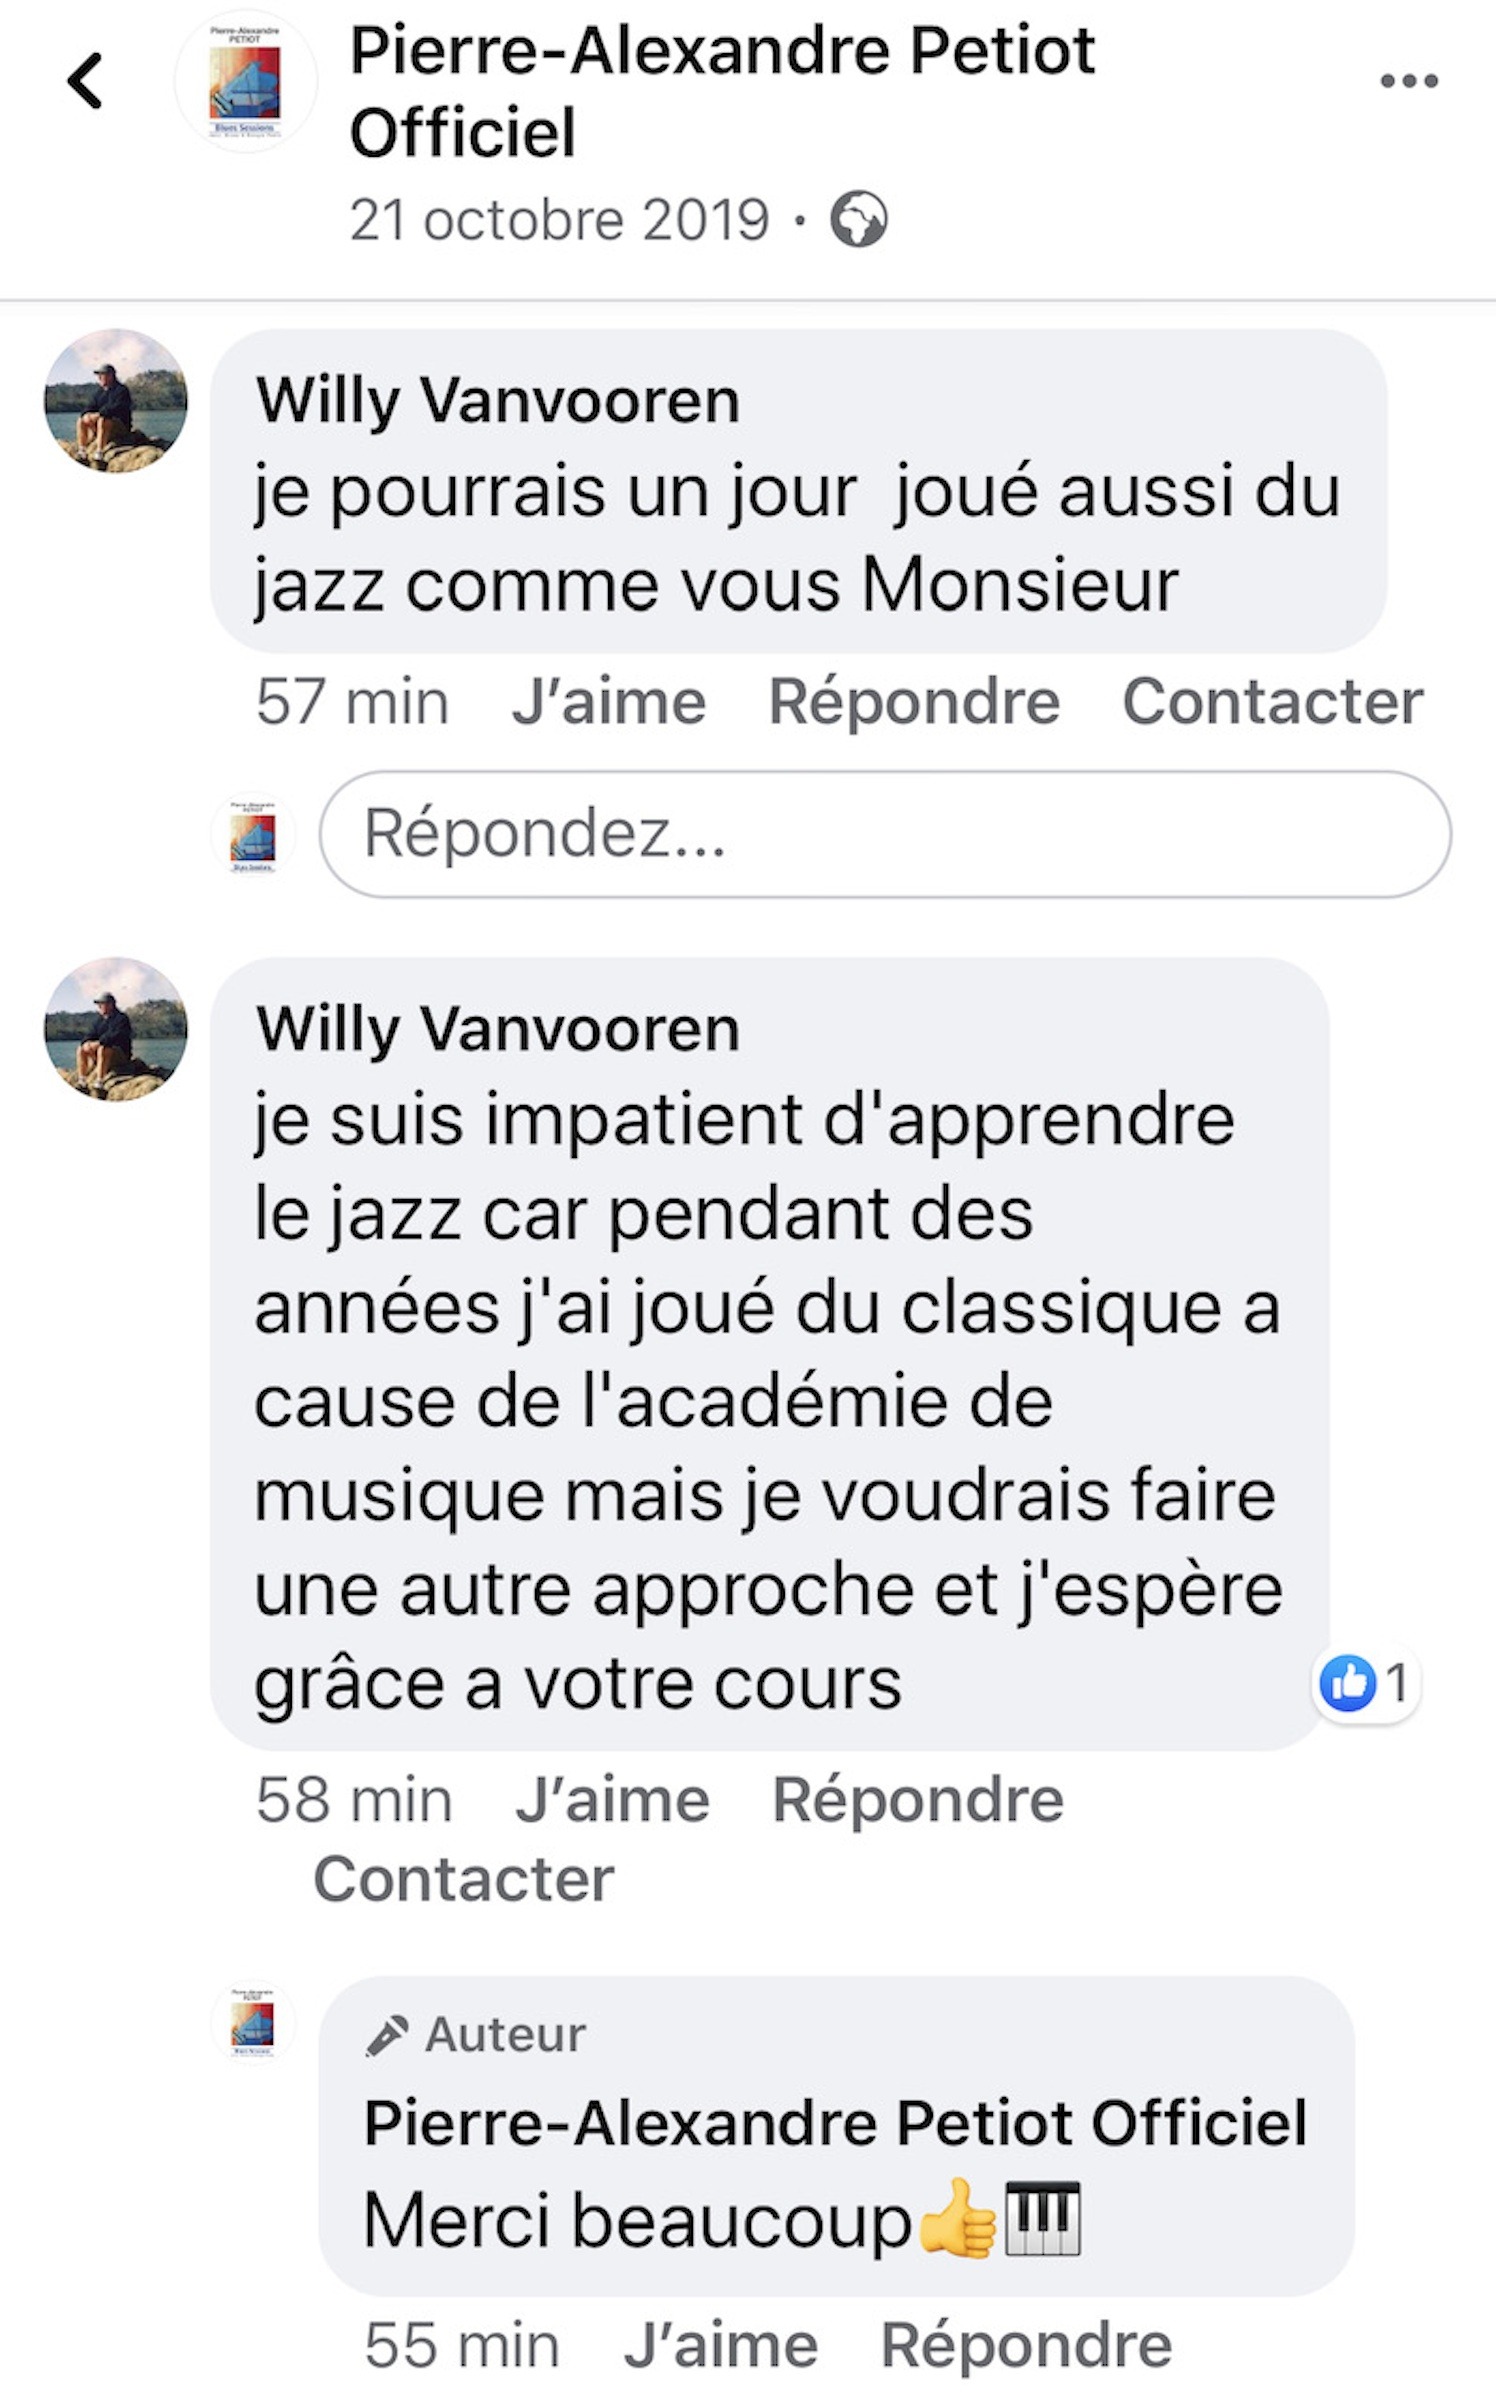
Task: View the blue like reaction count
Action: (1365, 1683)
